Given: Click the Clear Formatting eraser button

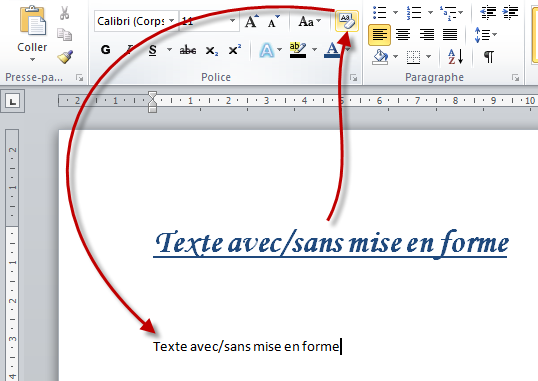Looking at the screenshot, I should [x=347, y=21].
